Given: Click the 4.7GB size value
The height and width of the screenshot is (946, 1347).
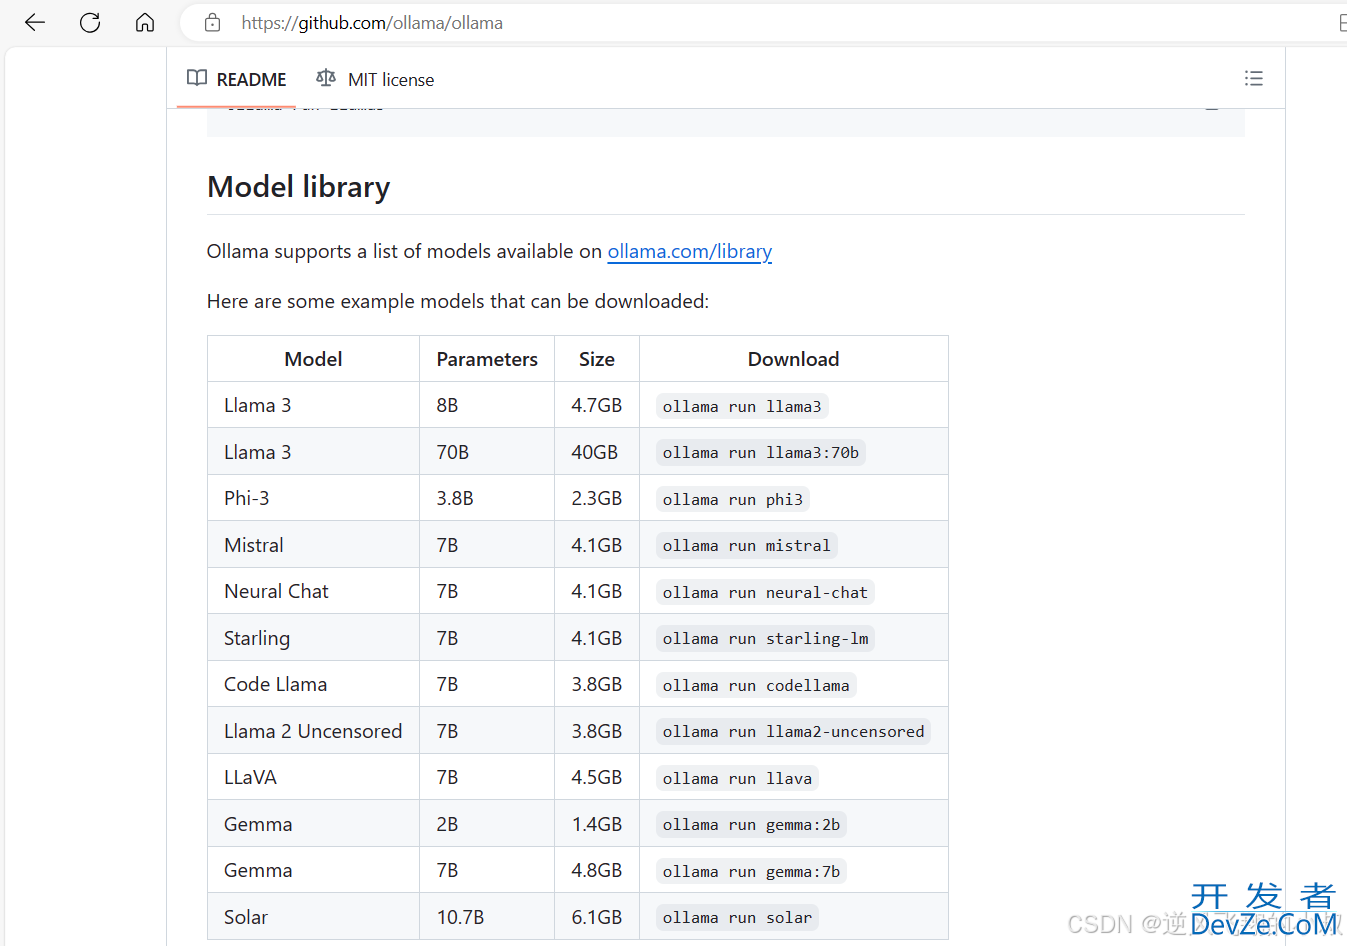Looking at the screenshot, I should point(597,405).
